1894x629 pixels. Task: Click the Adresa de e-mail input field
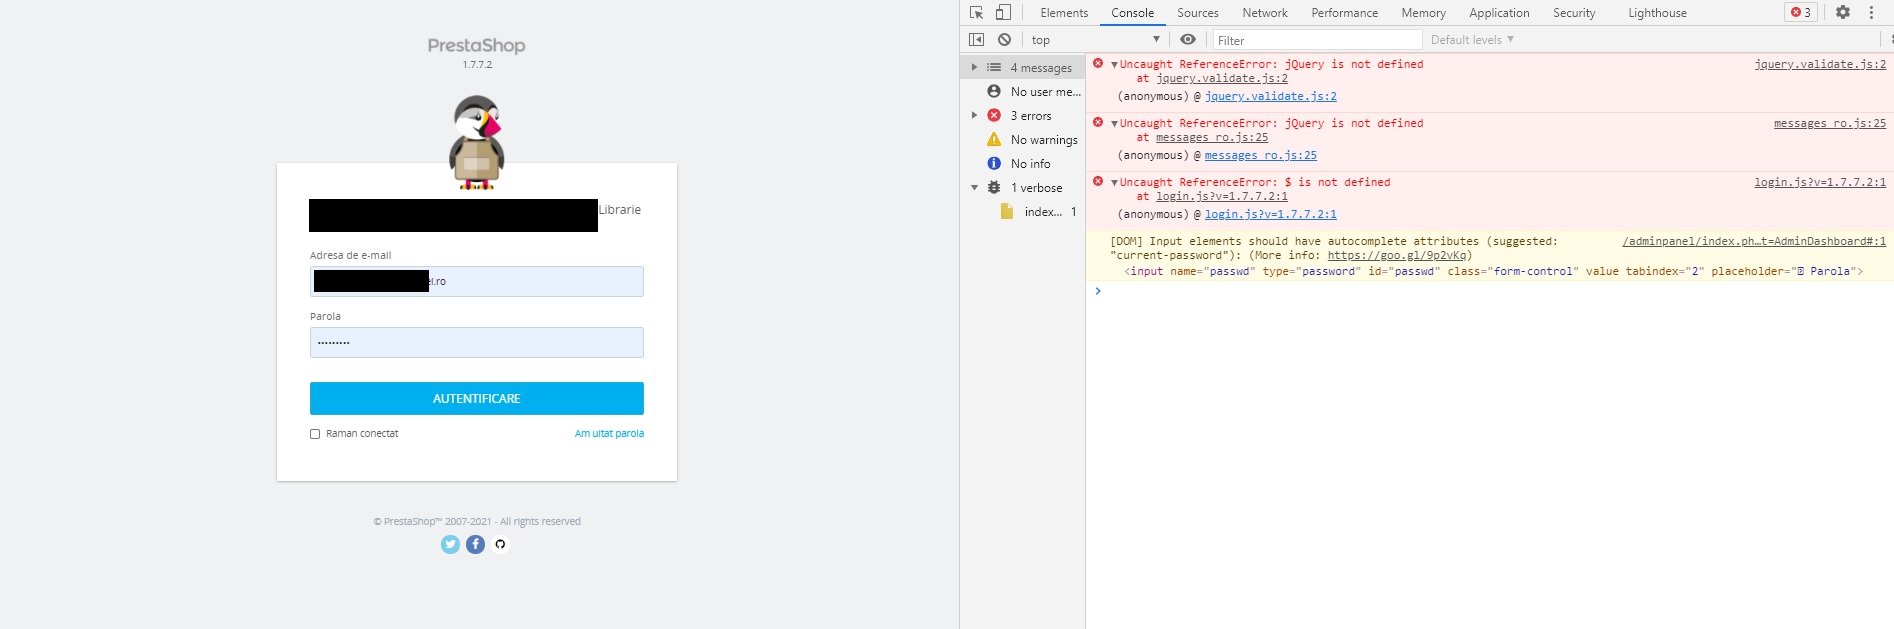point(477,281)
